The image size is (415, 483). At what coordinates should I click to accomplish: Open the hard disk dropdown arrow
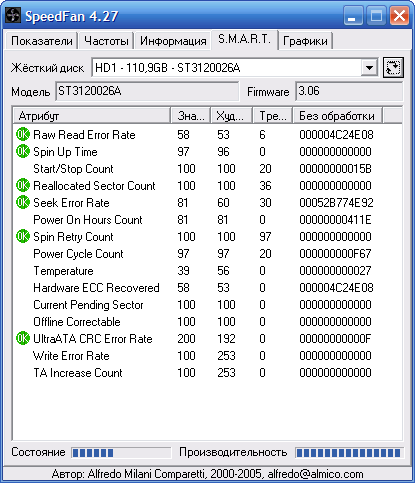click(x=369, y=68)
